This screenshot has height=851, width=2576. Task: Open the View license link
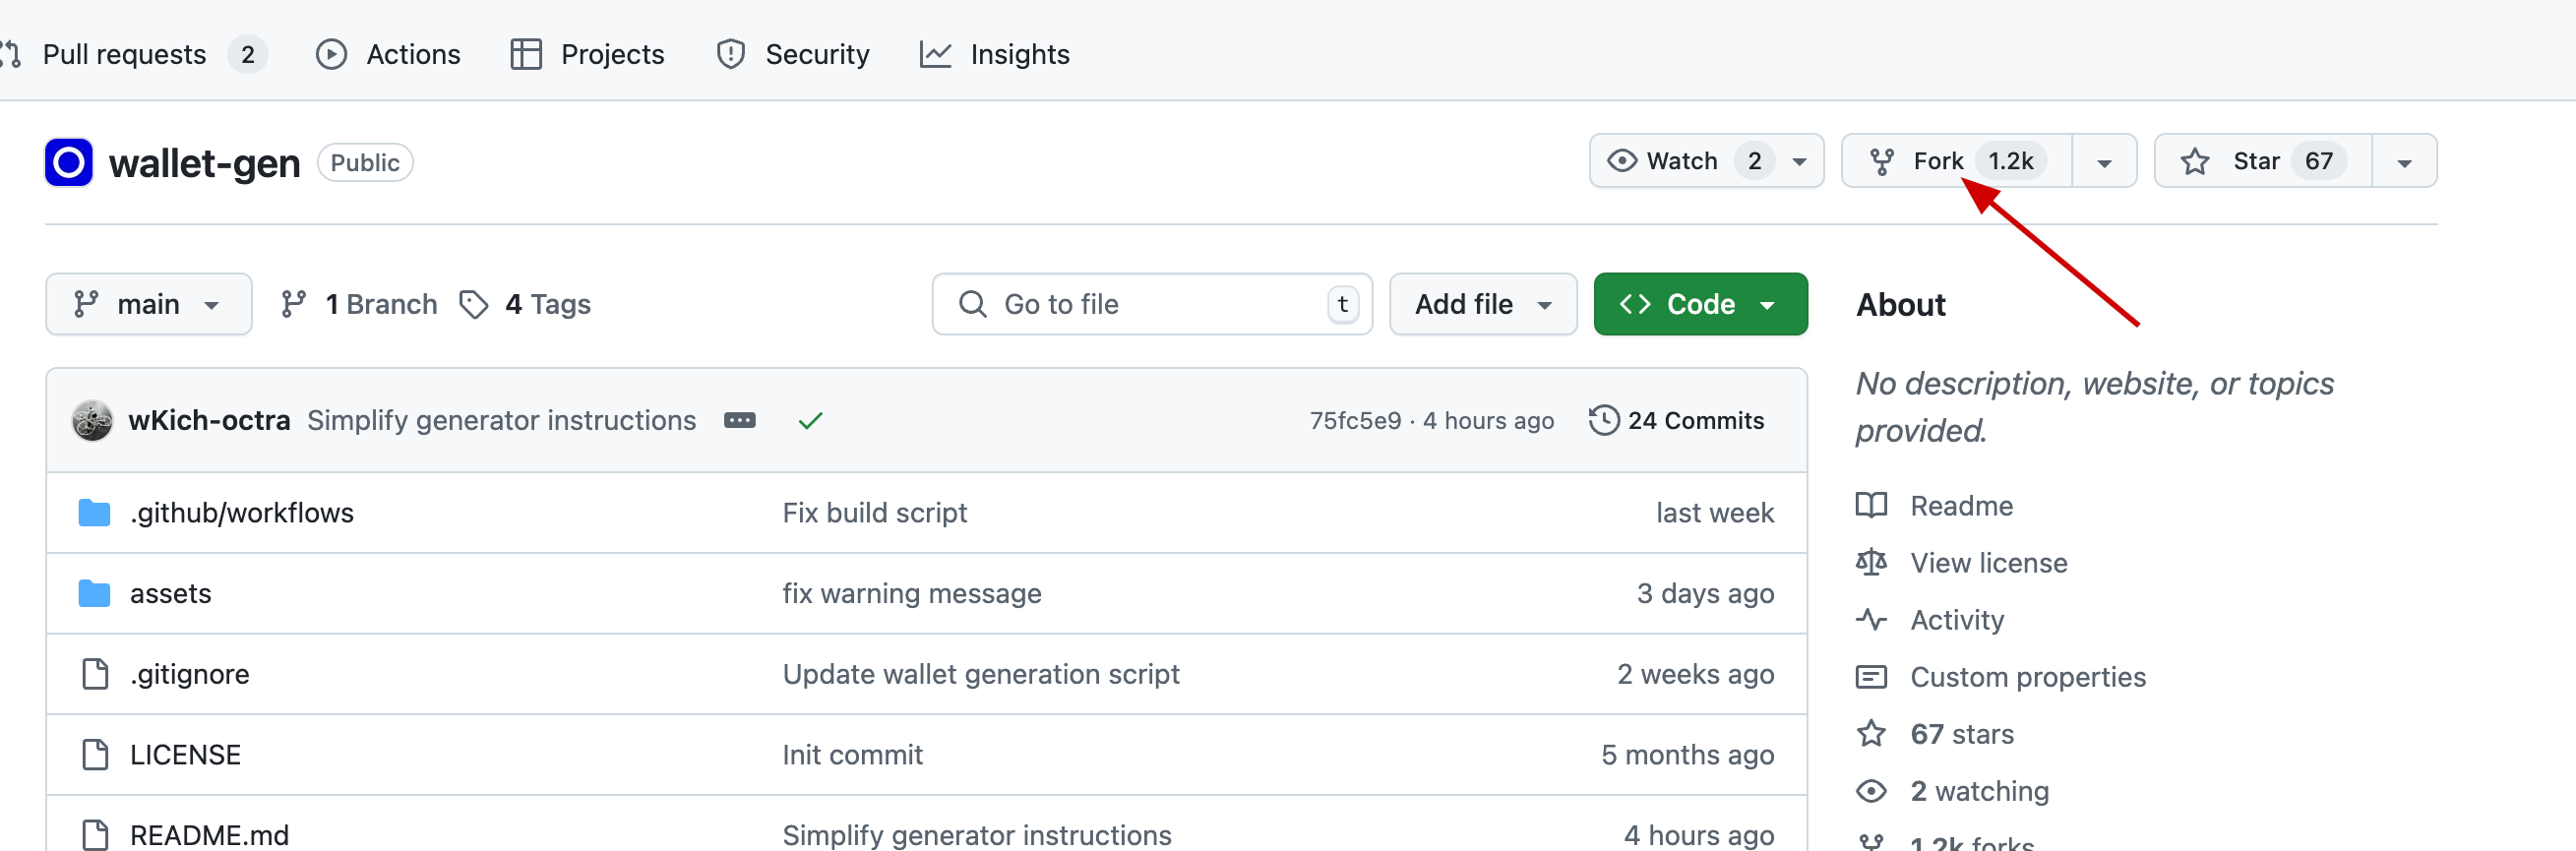(1989, 563)
